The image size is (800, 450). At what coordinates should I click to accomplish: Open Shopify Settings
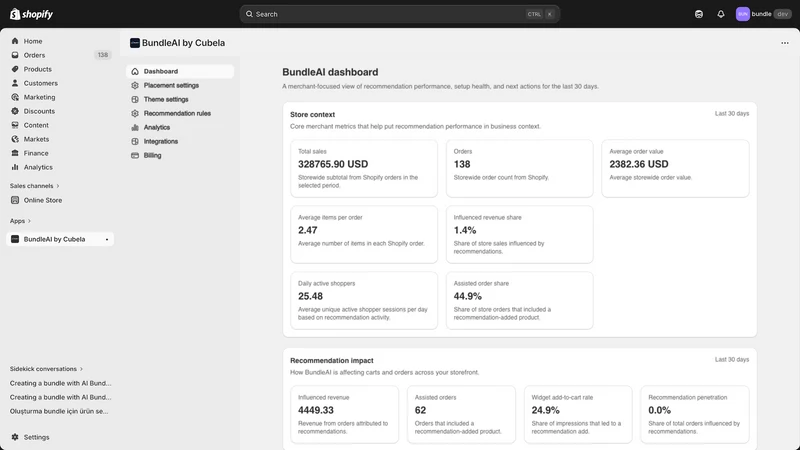click(x=36, y=437)
